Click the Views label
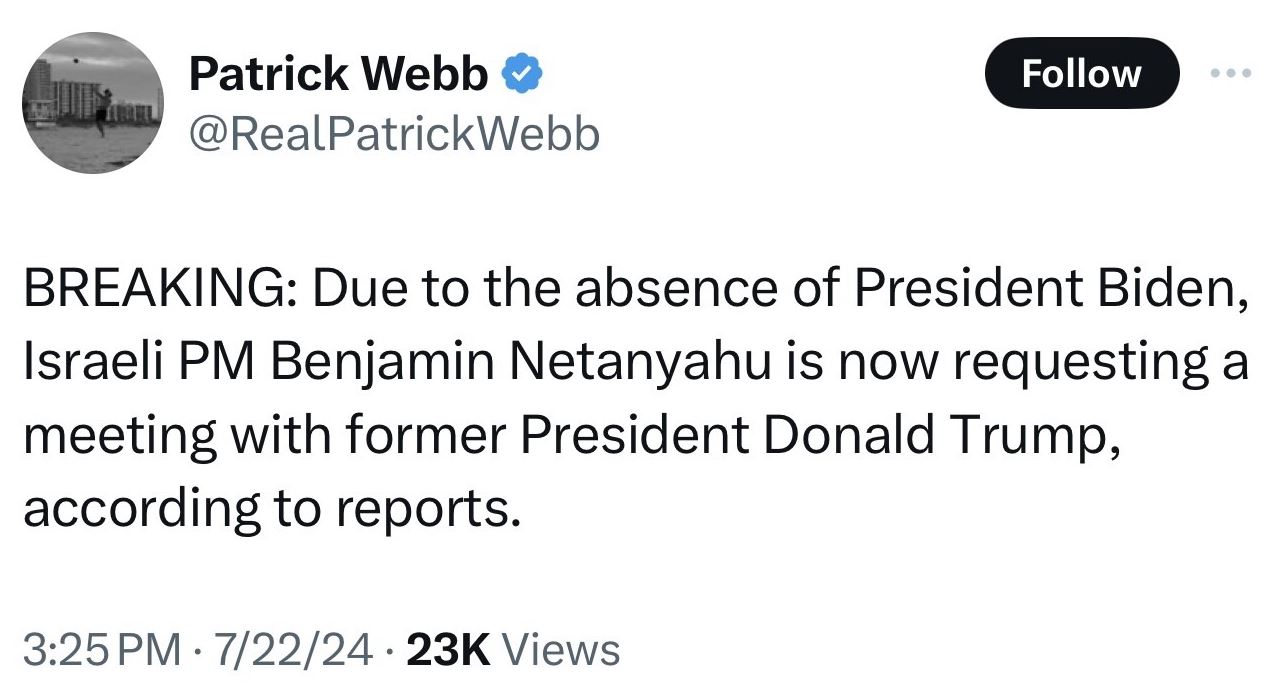 [561, 650]
